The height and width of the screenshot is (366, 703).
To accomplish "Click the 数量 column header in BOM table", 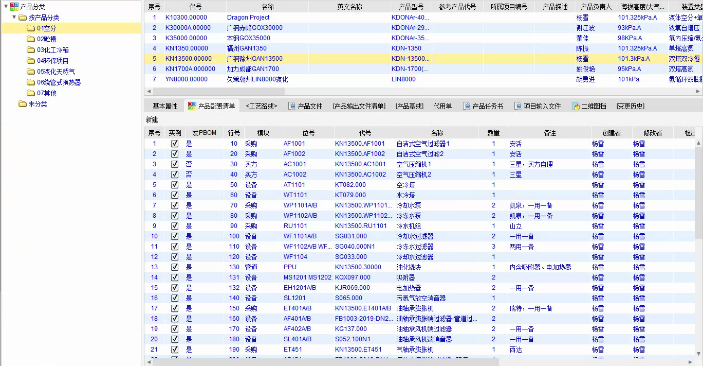I will point(494,133).
